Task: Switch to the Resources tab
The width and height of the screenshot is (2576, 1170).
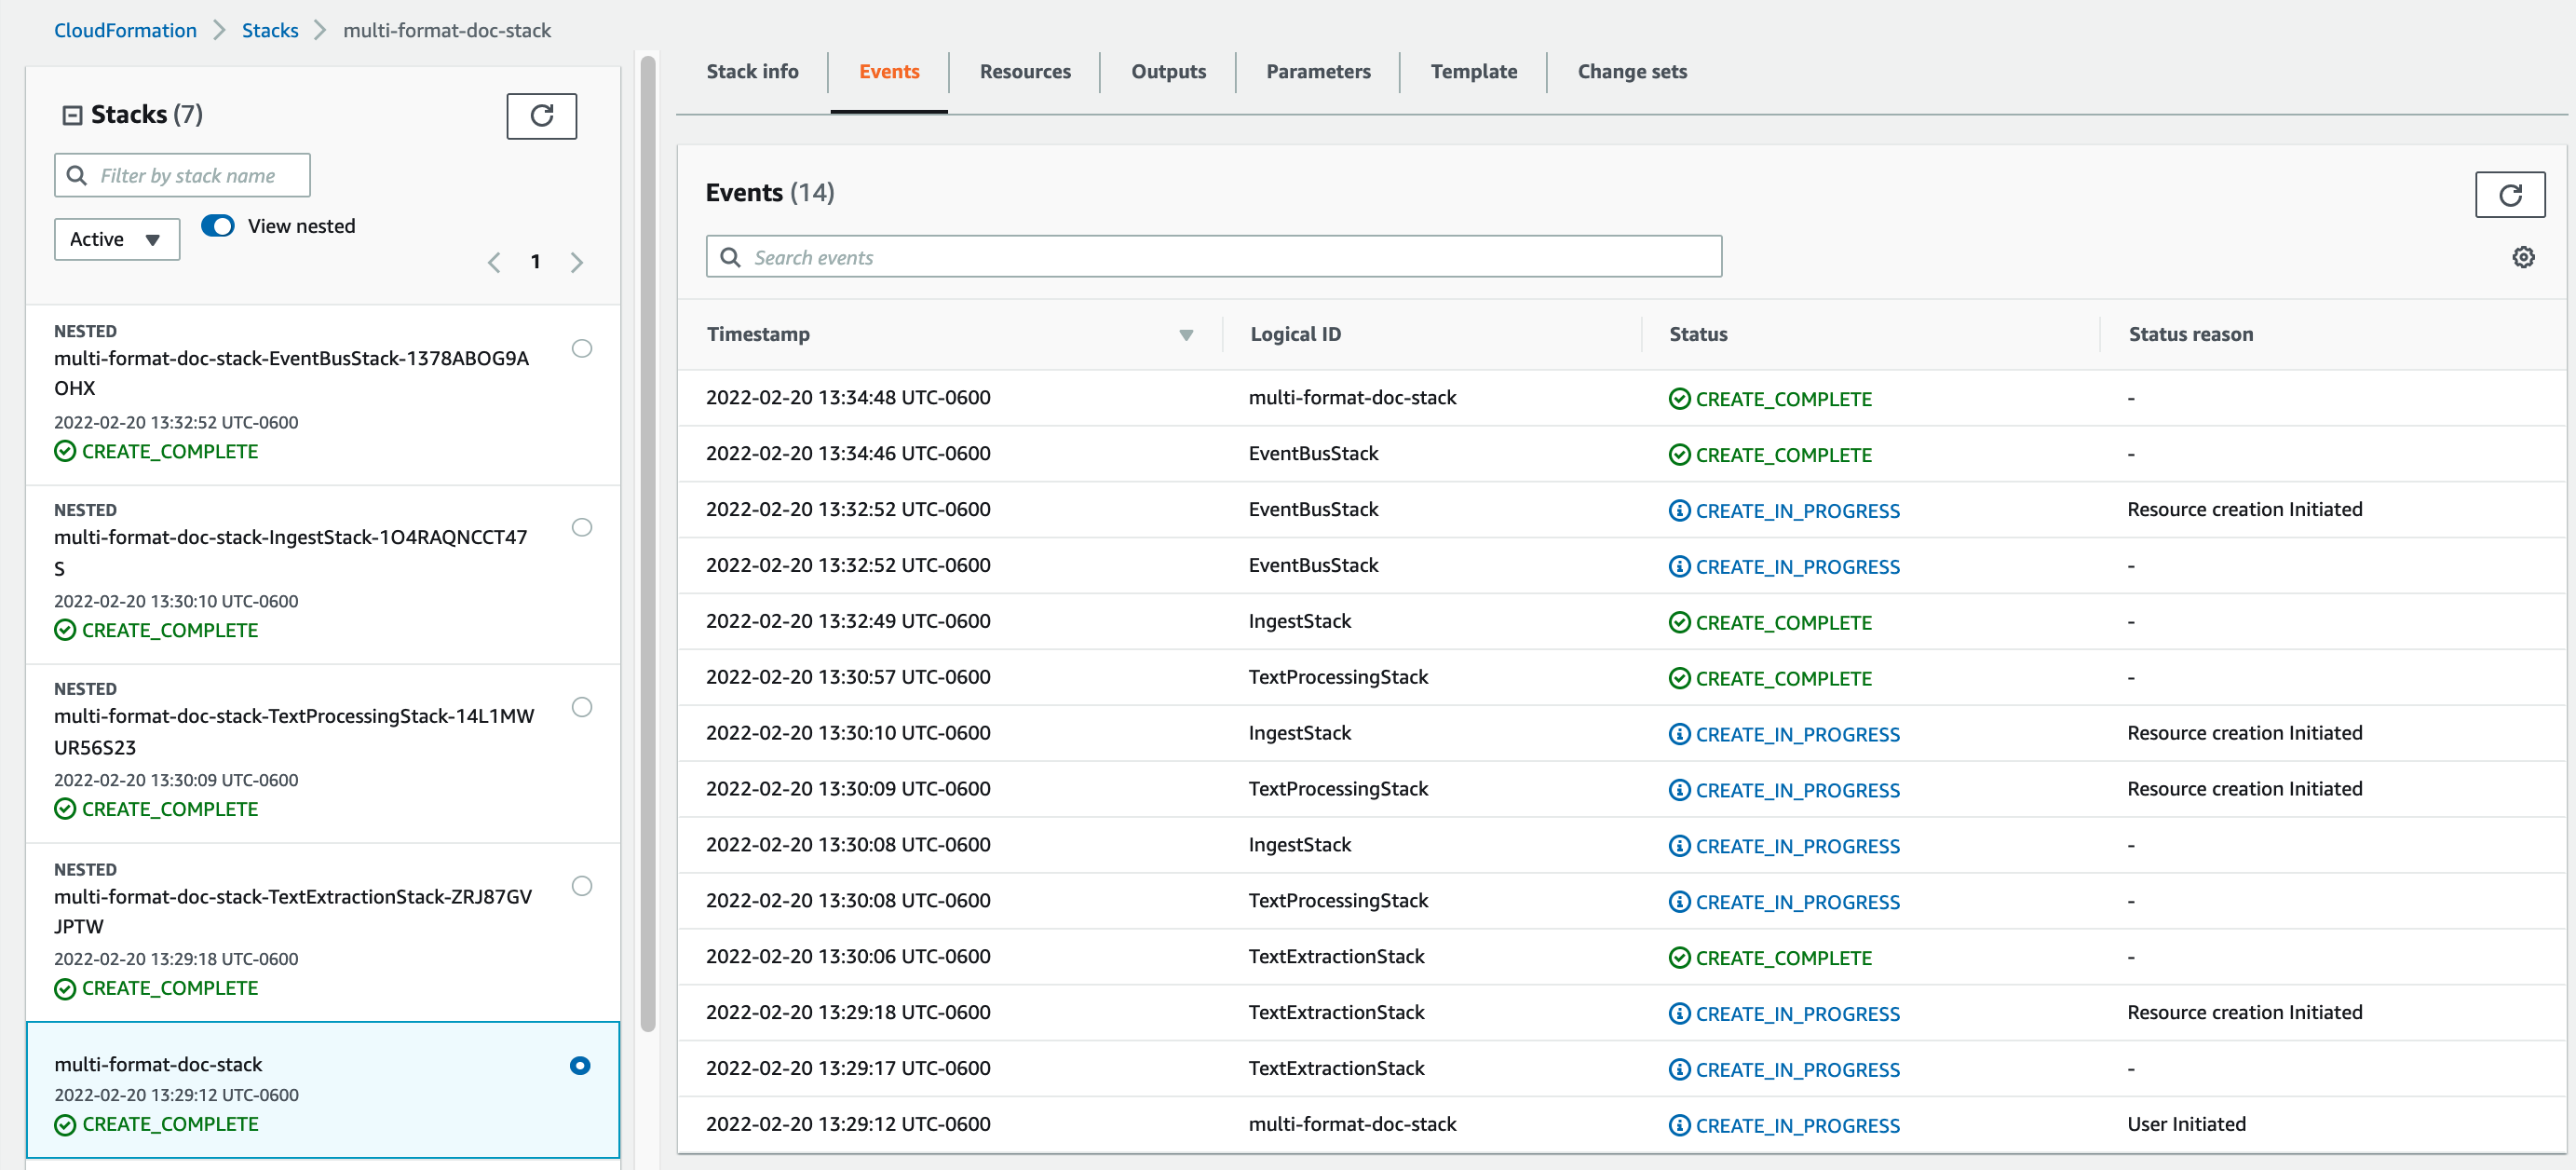Action: (x=1024, y=72)
